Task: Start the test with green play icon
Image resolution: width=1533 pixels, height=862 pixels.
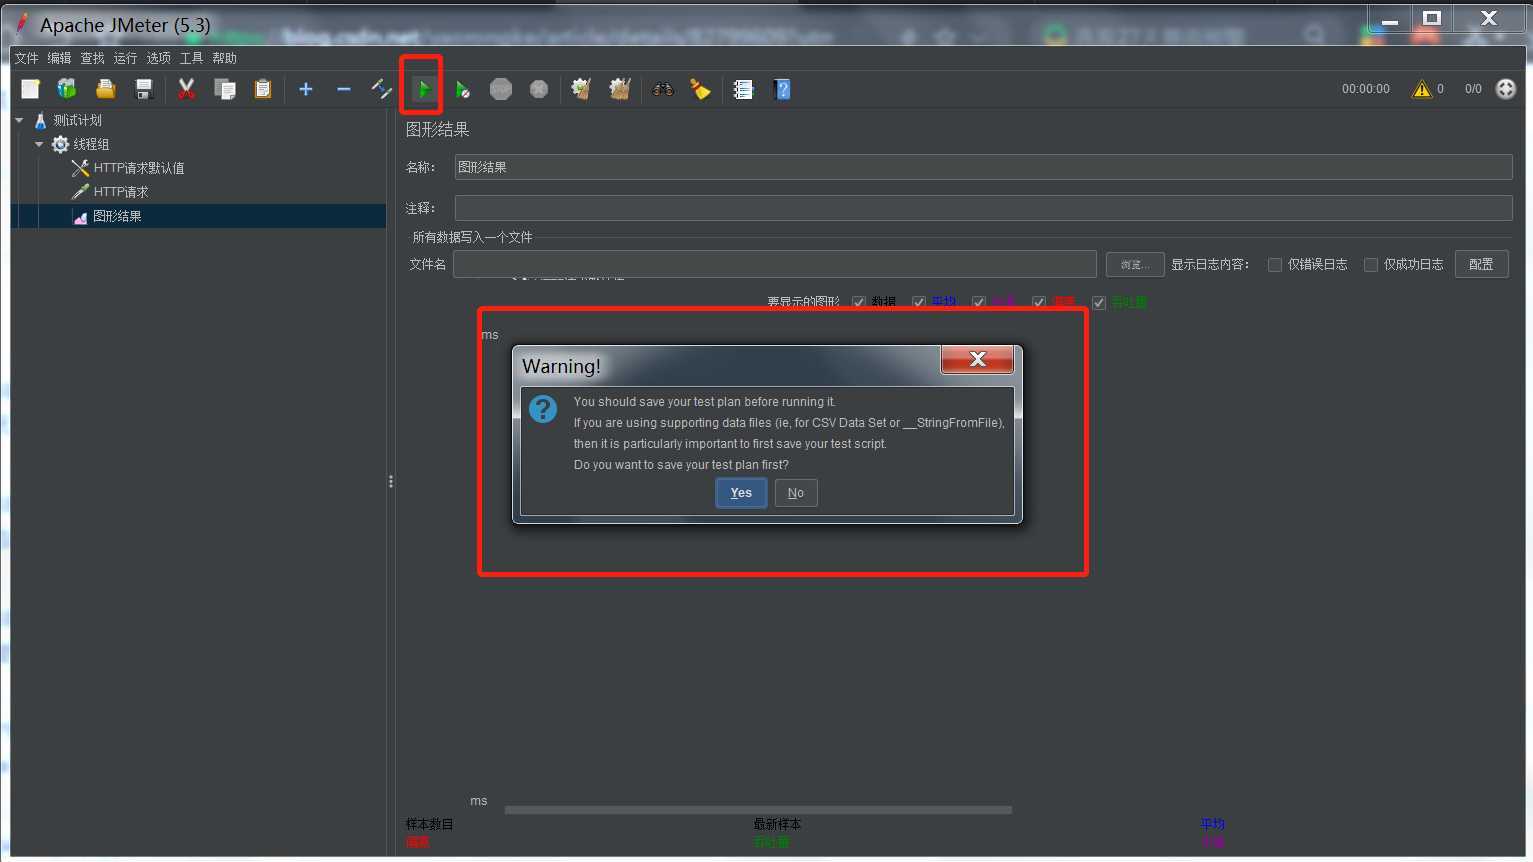Action: point(423,89)
